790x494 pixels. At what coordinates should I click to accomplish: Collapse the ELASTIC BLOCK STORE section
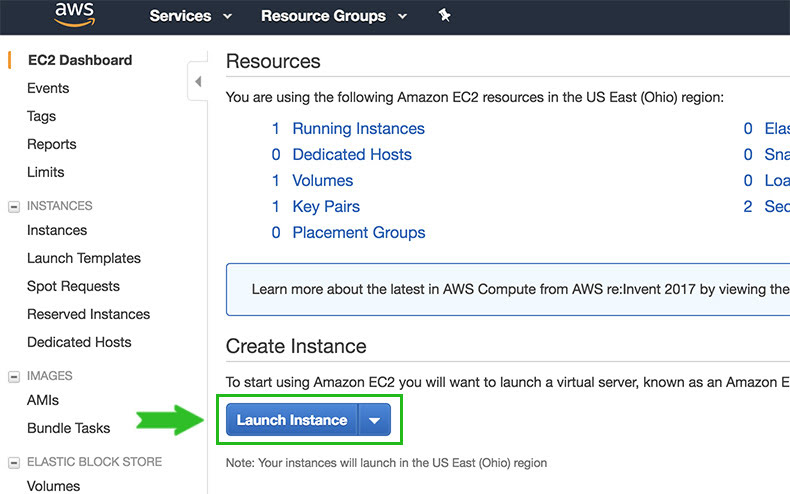pos(14,462)
